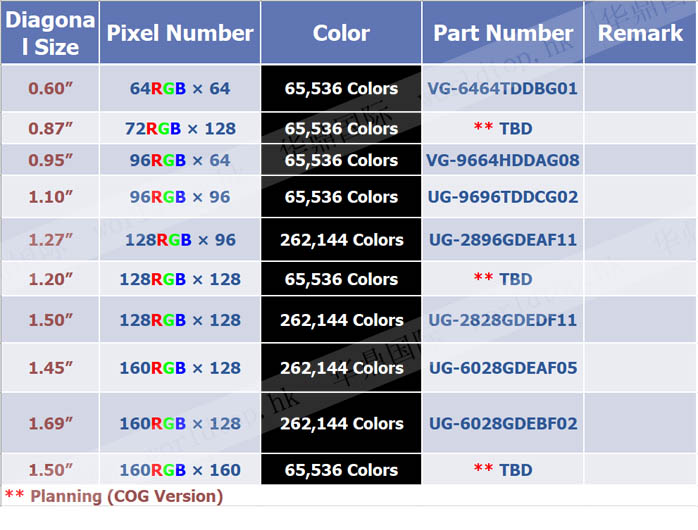Select the 1.27″ diagonal size cell
This screenshot has width=698, height=530.
coord(50,240)
